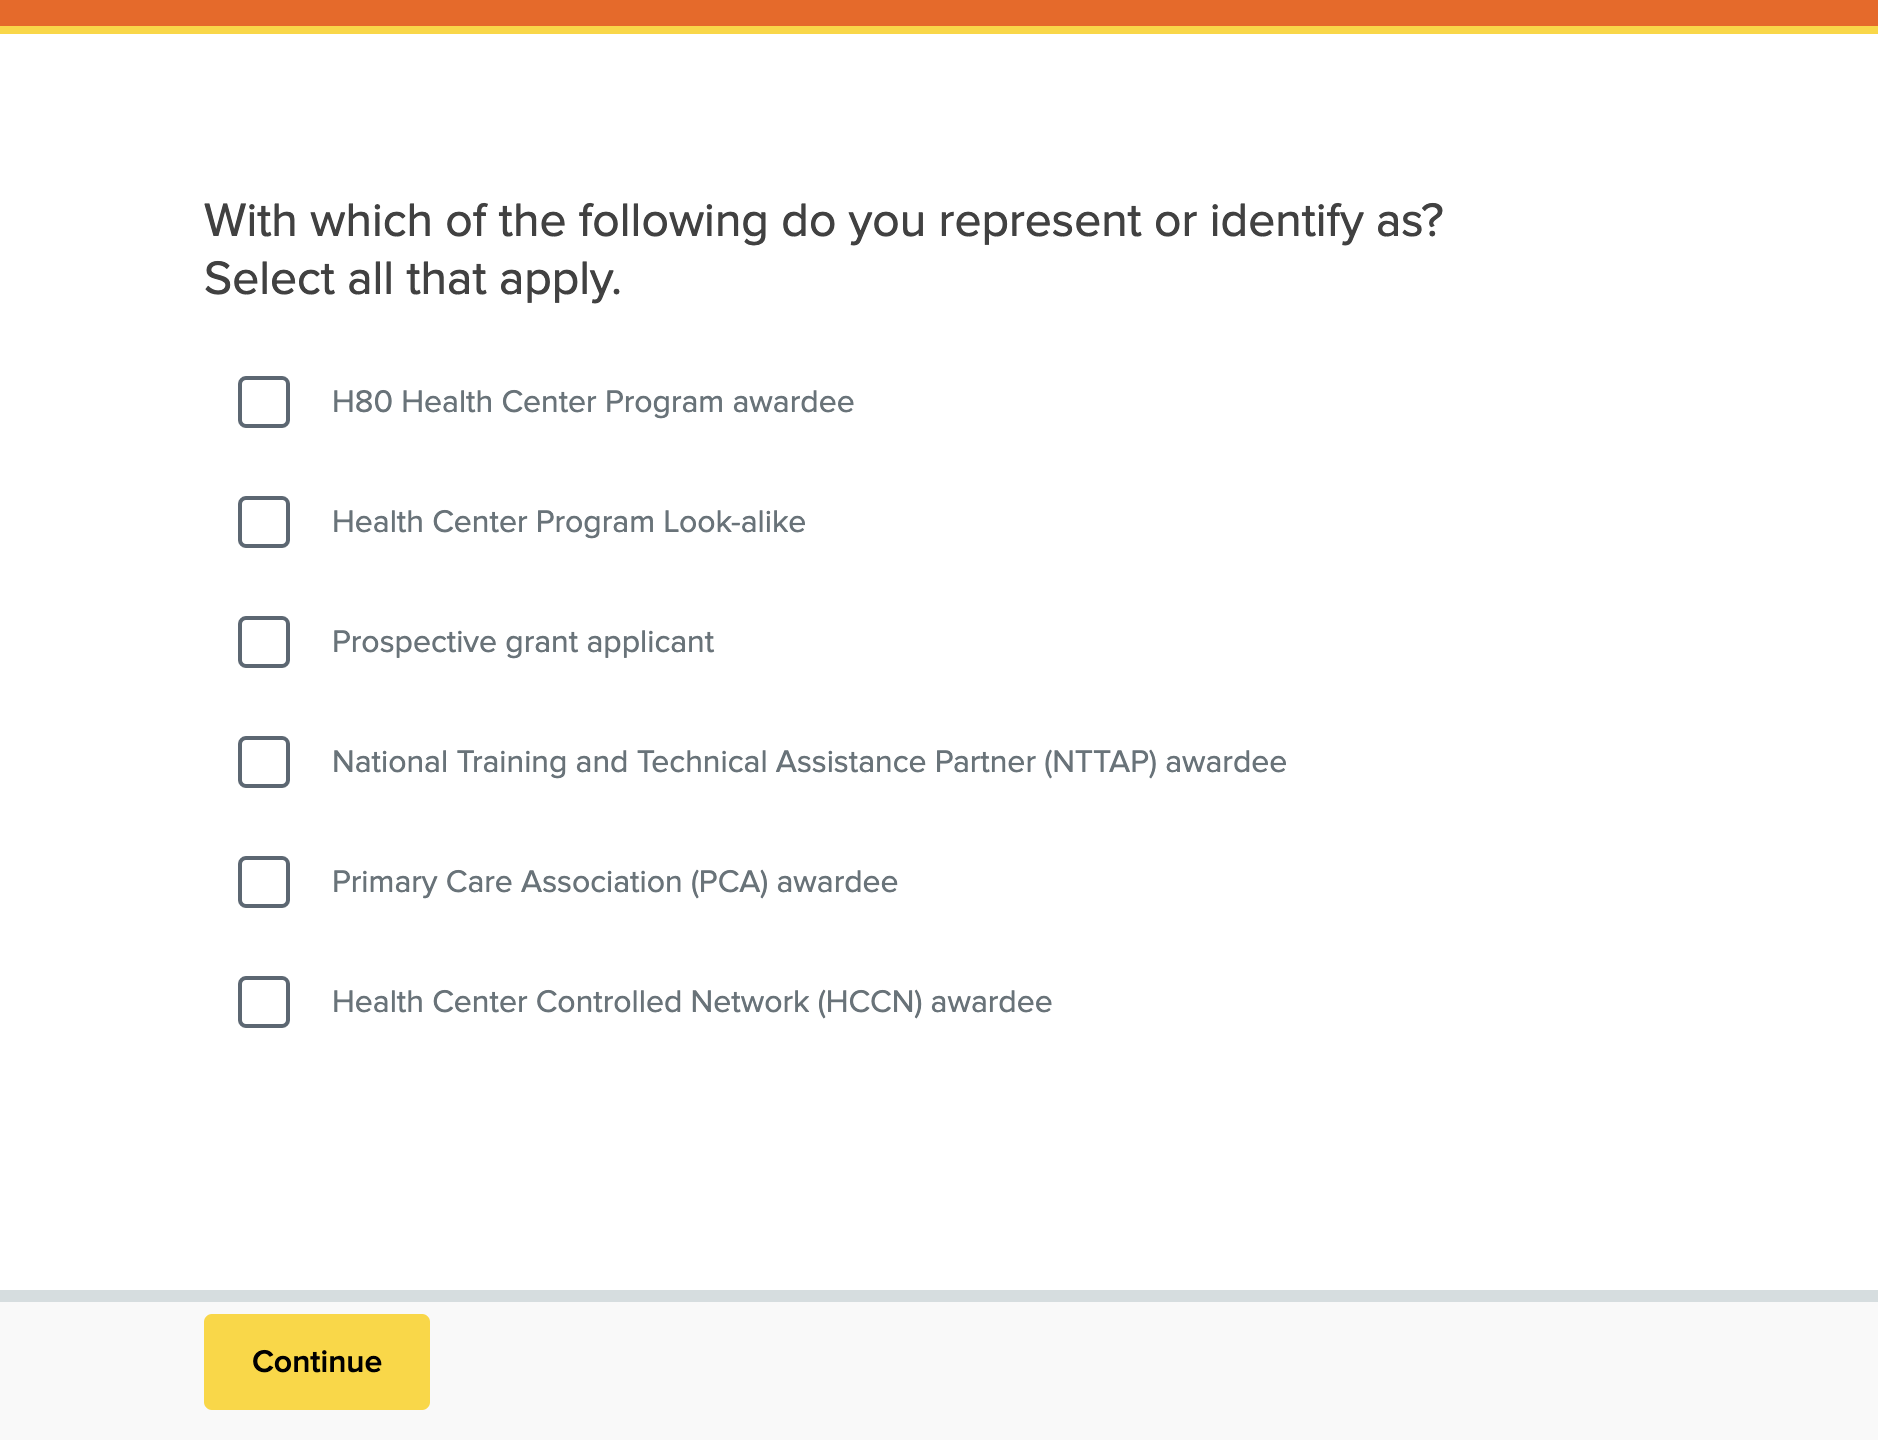Tick the Health Center Program Look-alike checkbox

[264, 522]
